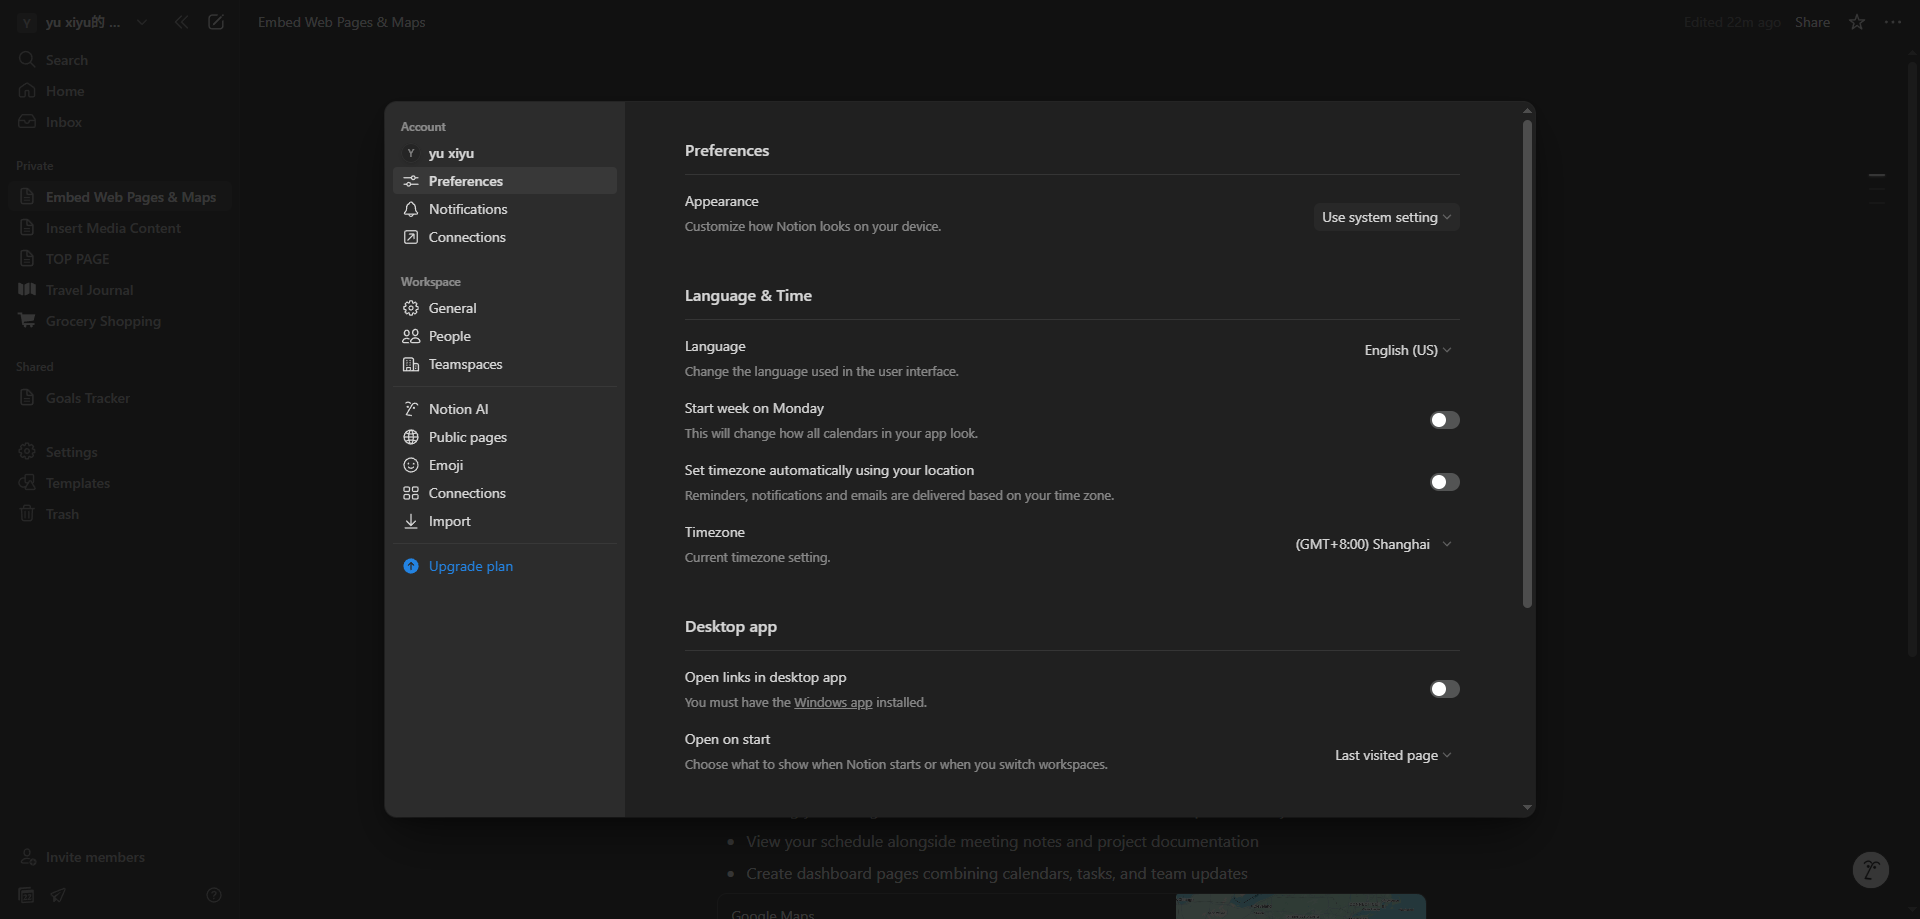The image size is (1920, 919).
Task: Open the three-dot page menu
Action: [x=1893, y=22]
